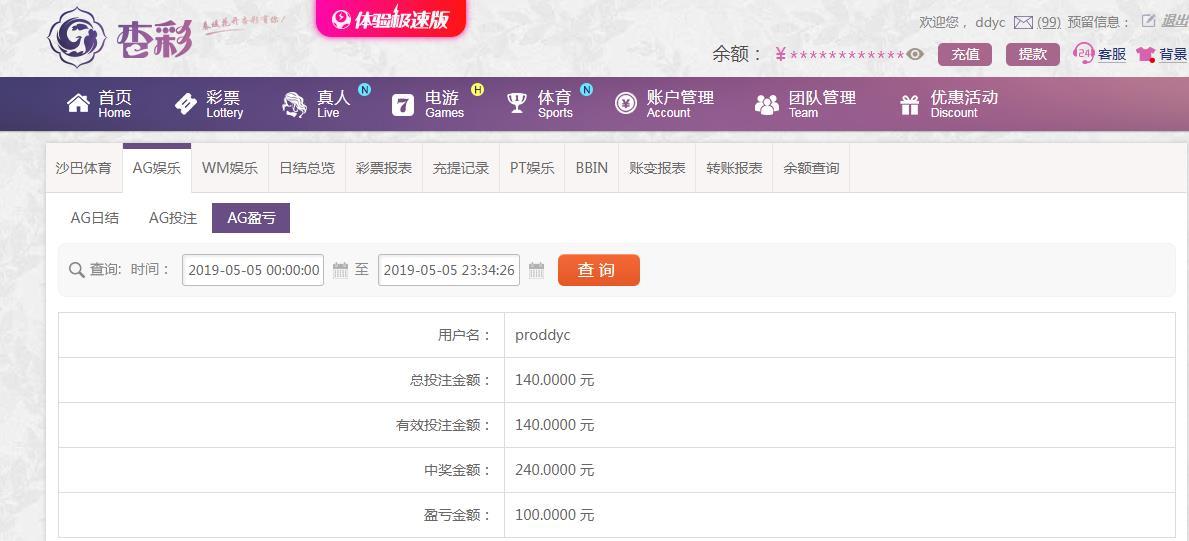Open the (99) messages link

[x=1049, y=22]
